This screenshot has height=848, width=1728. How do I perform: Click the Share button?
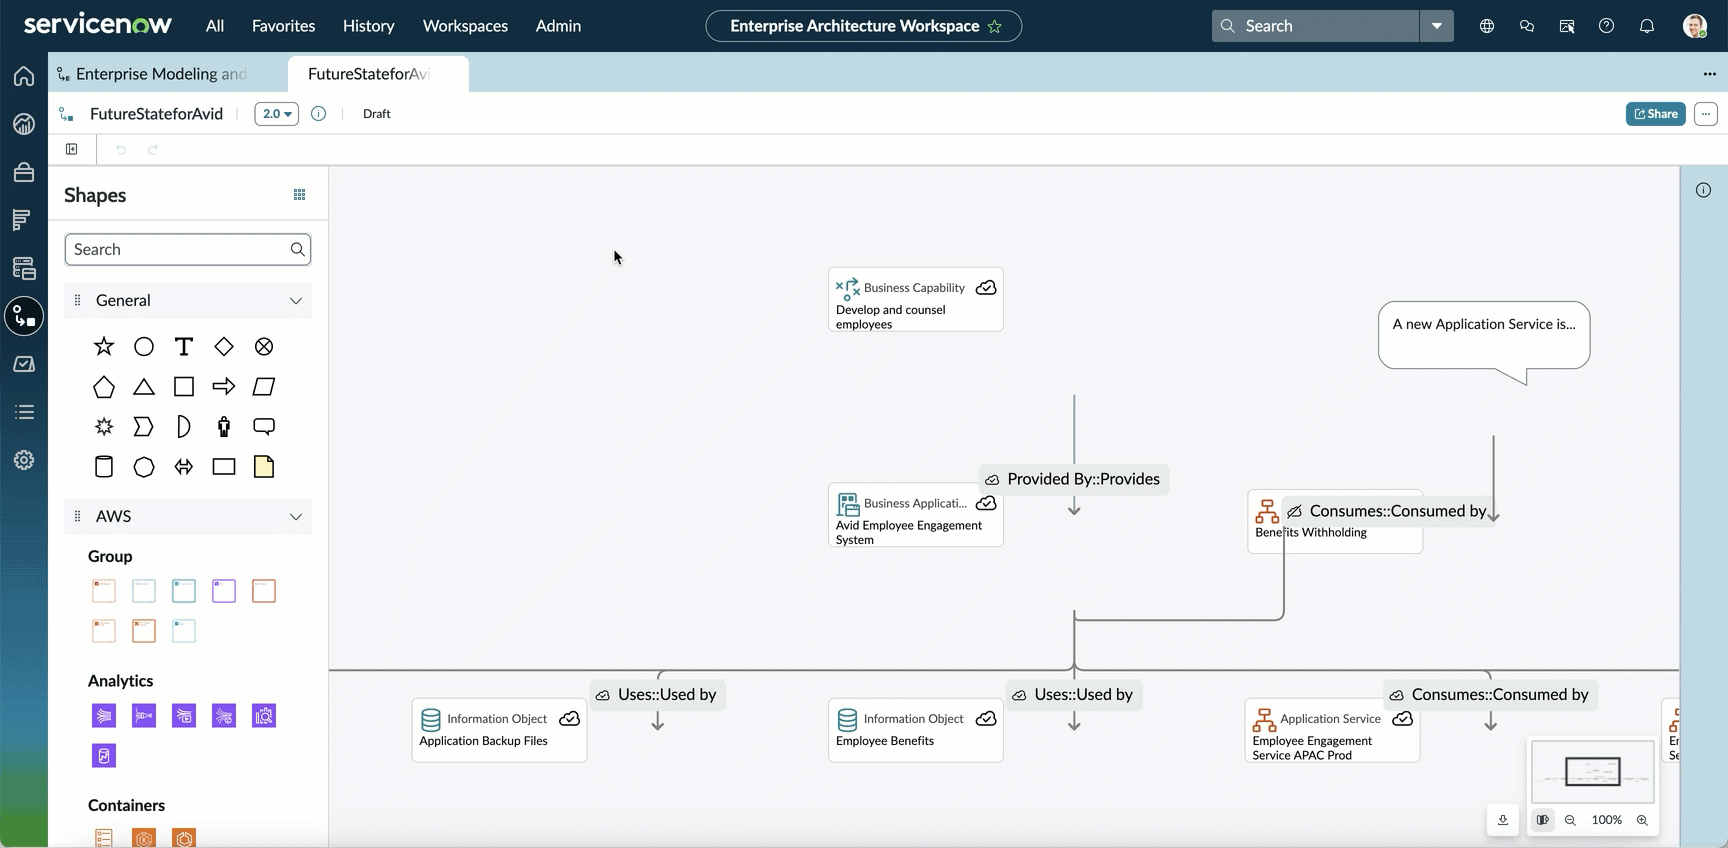coord(1656,114)
